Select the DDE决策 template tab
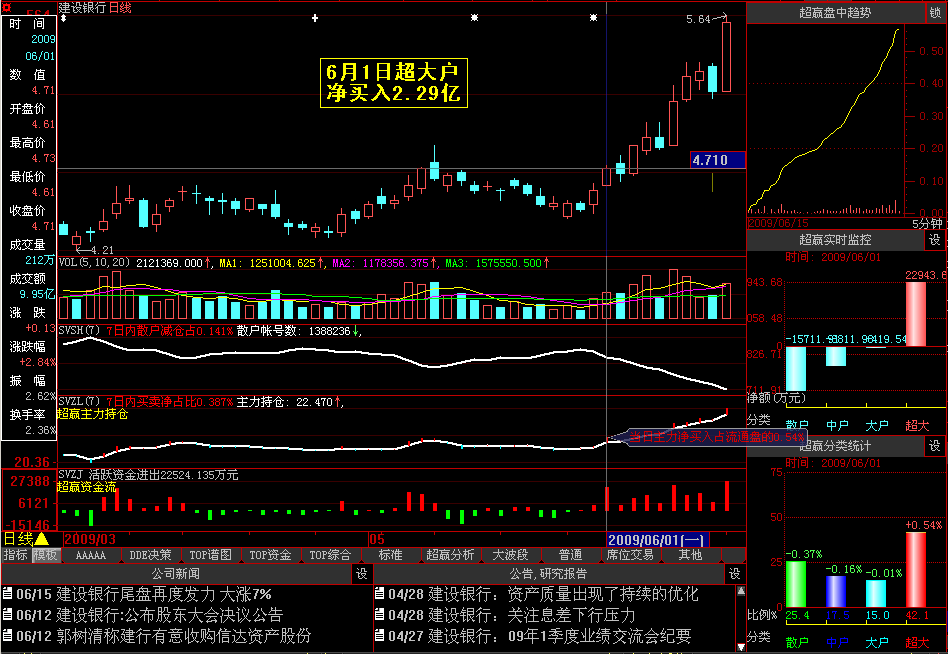This screenshot has width=948, height=654. pos(151,555)
